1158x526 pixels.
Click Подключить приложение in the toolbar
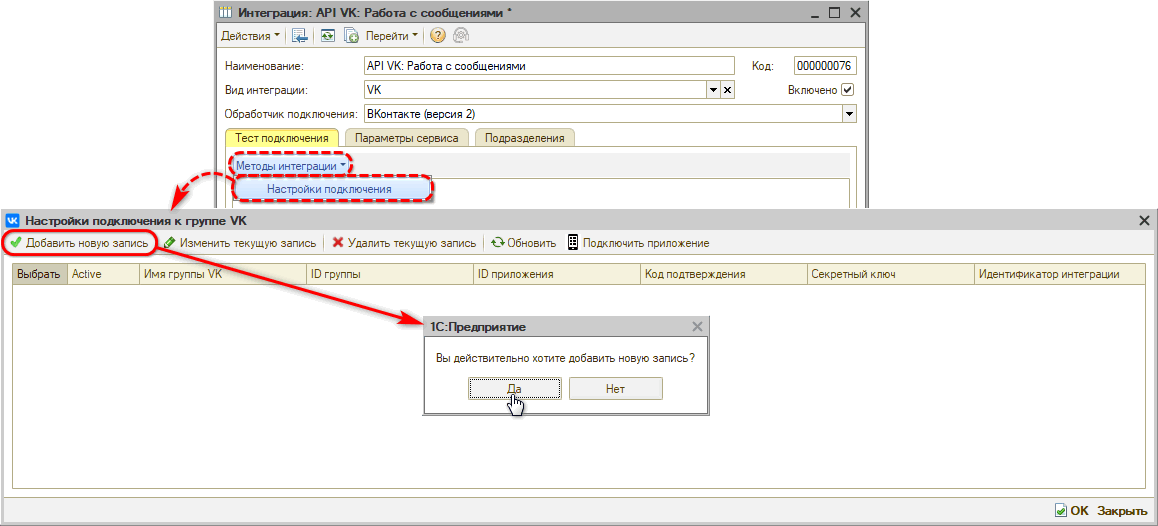[638, 243]
